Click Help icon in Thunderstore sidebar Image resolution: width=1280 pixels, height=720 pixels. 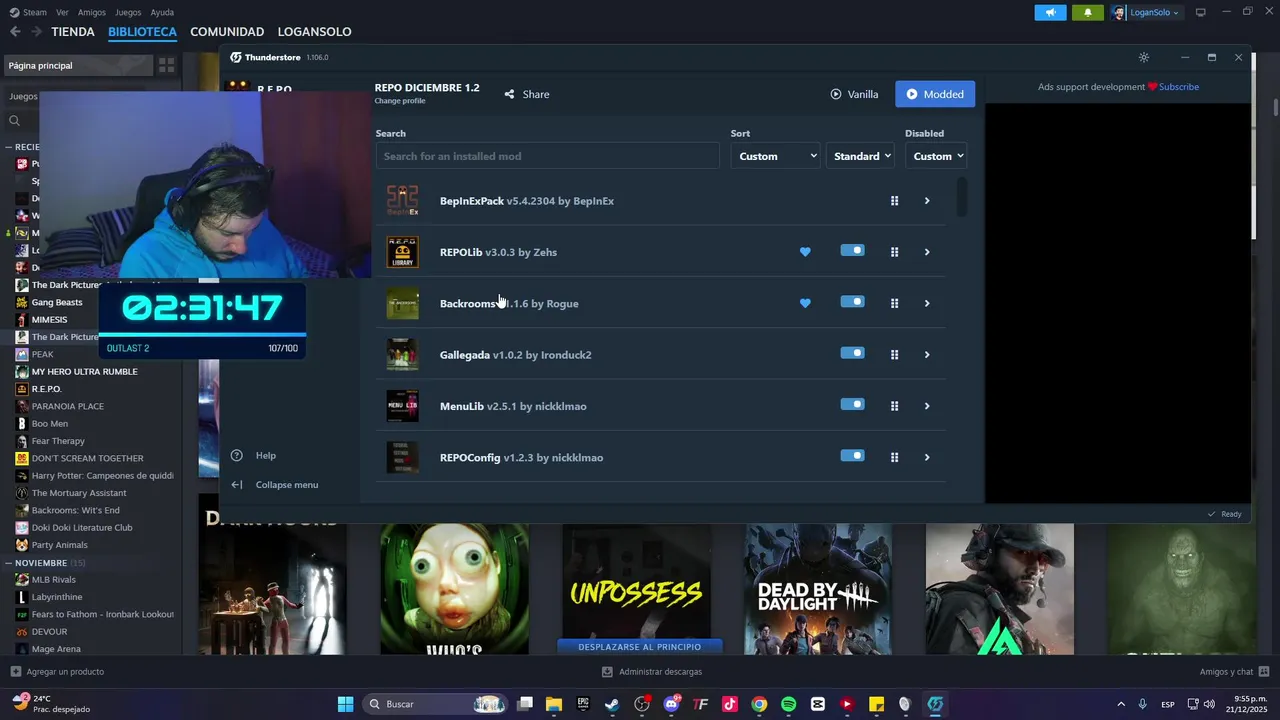point(237,455)
